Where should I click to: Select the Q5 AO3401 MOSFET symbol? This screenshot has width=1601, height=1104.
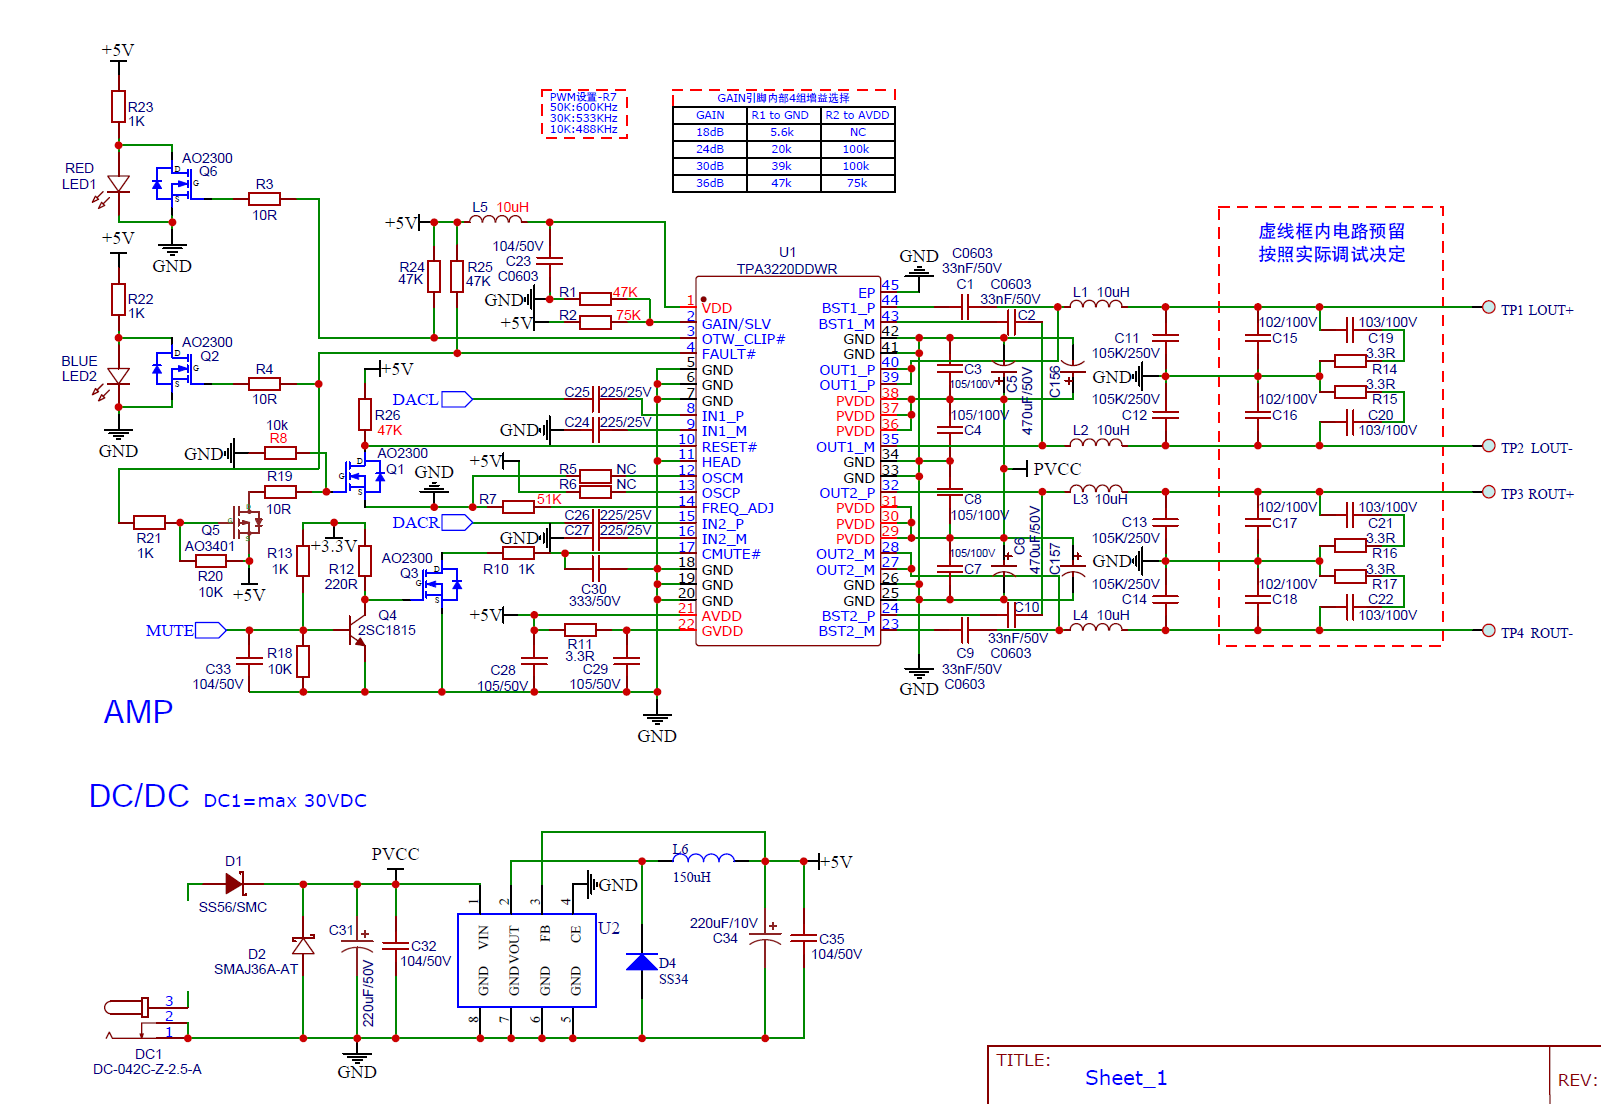tap(245, 521)
